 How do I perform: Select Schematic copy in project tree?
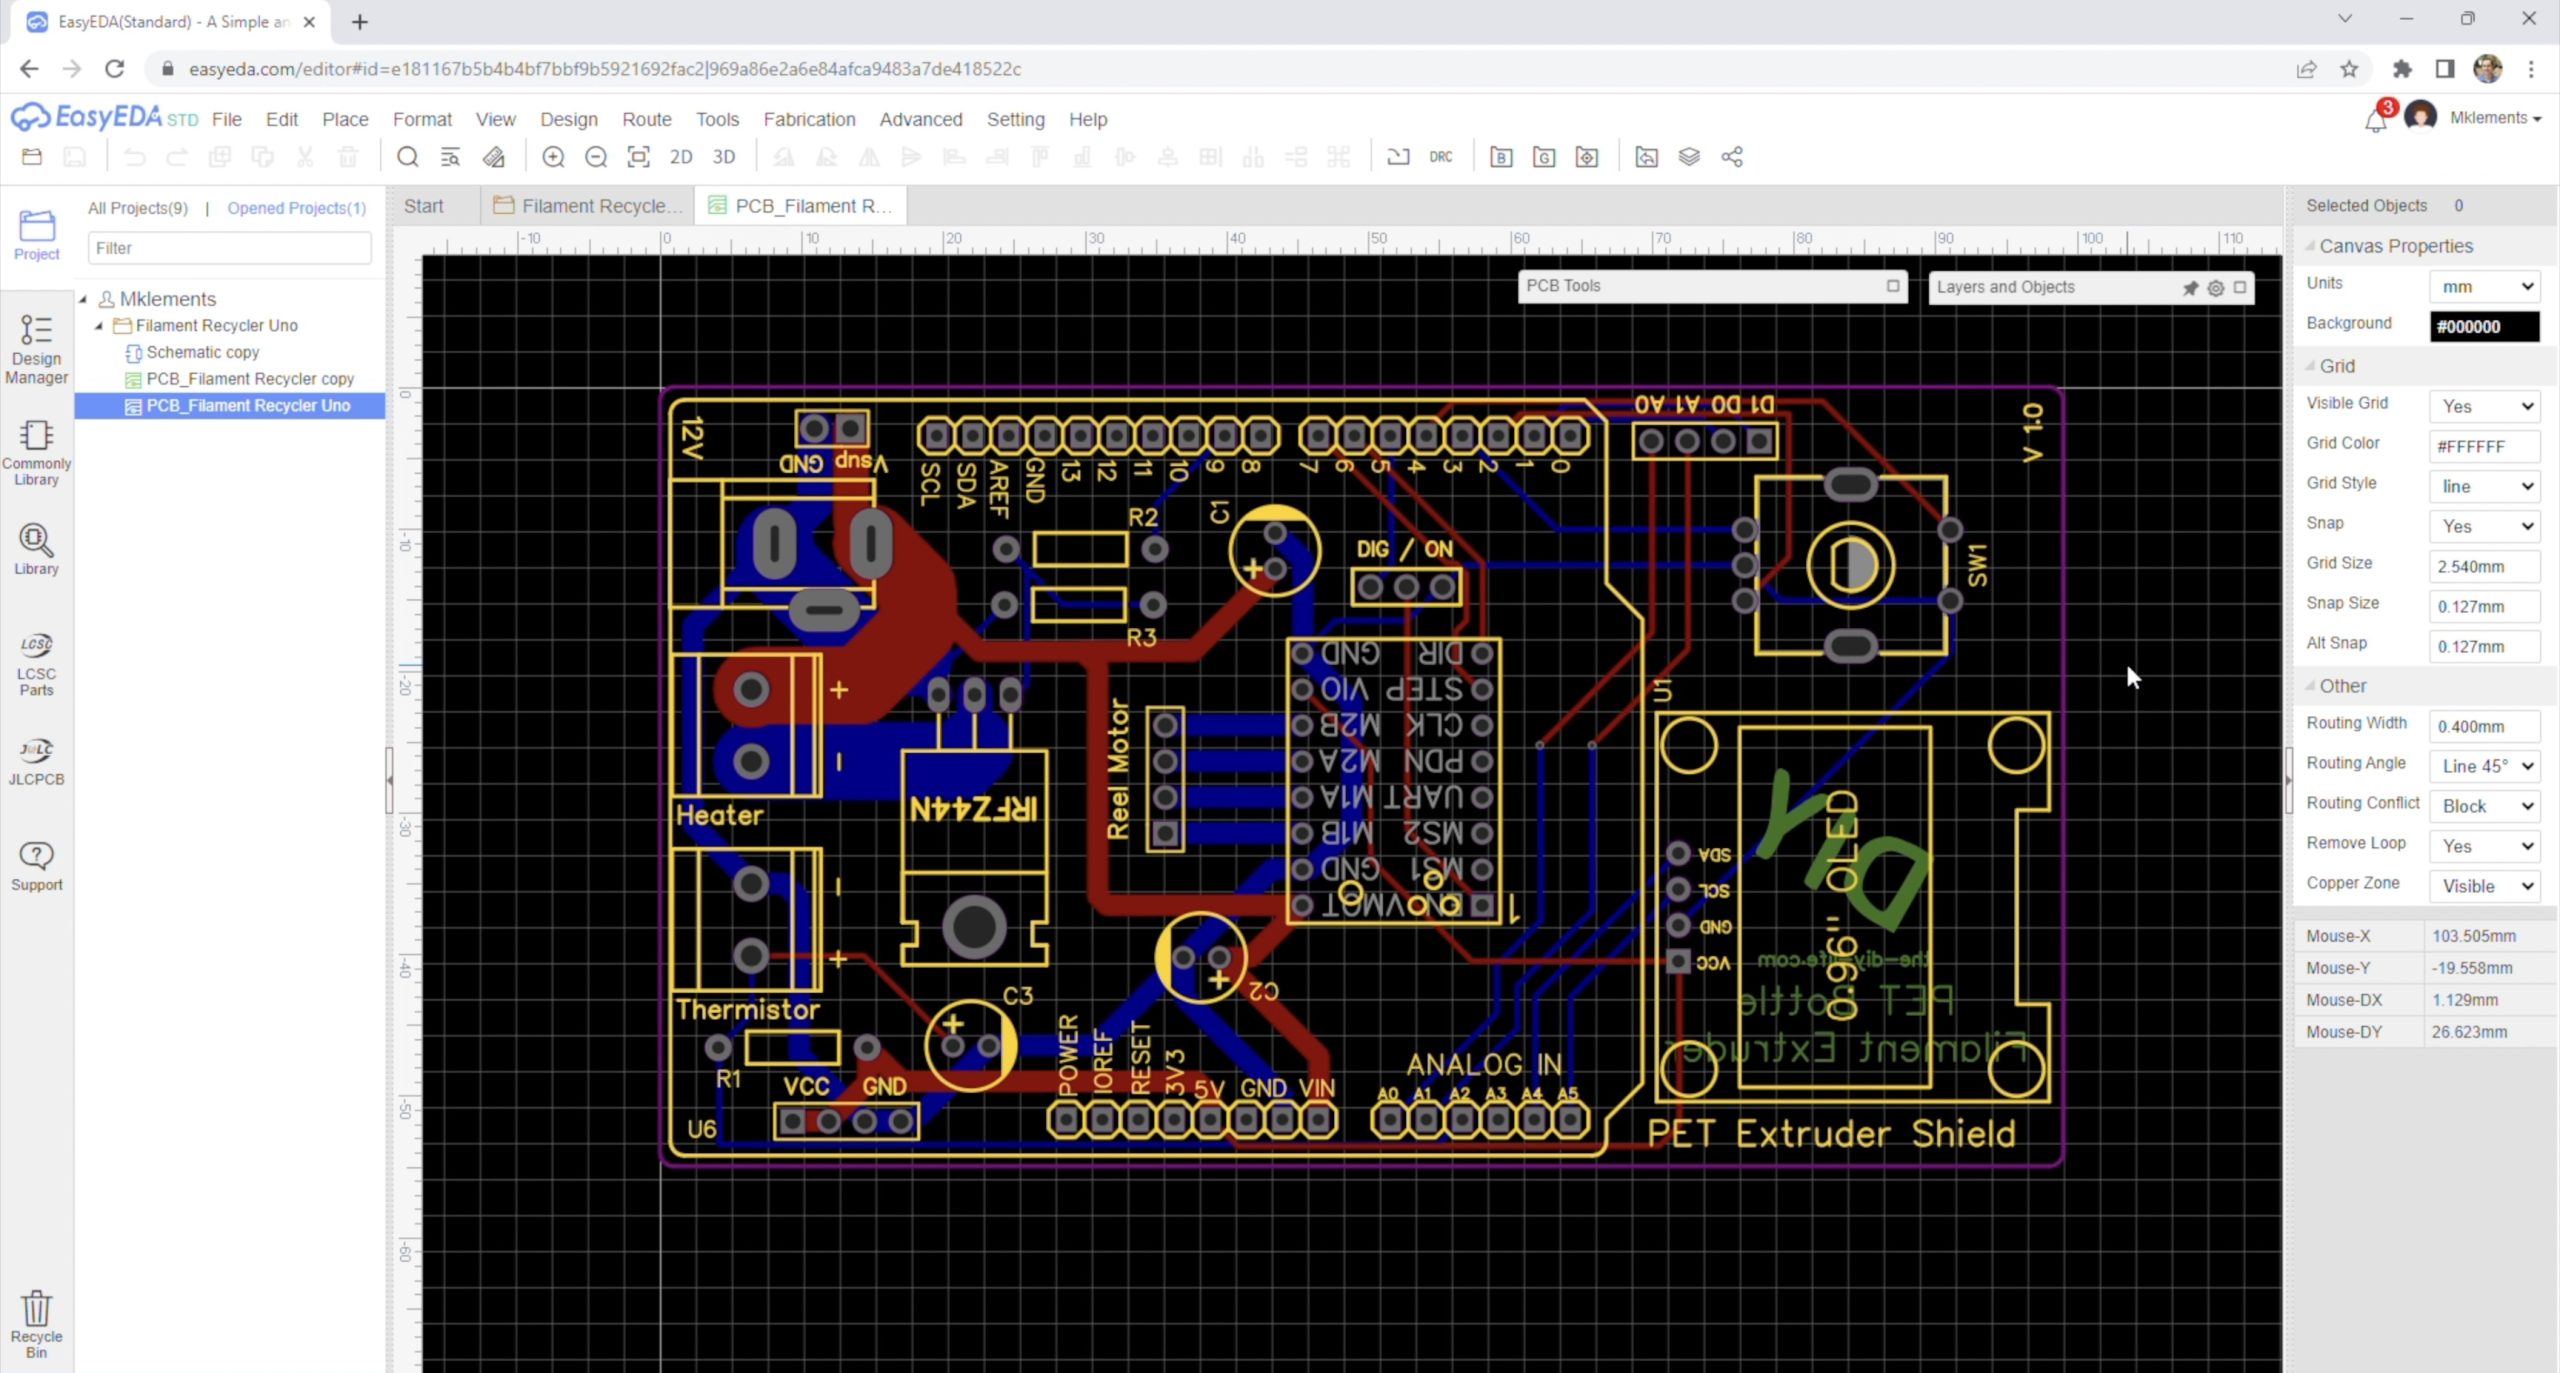202,352
